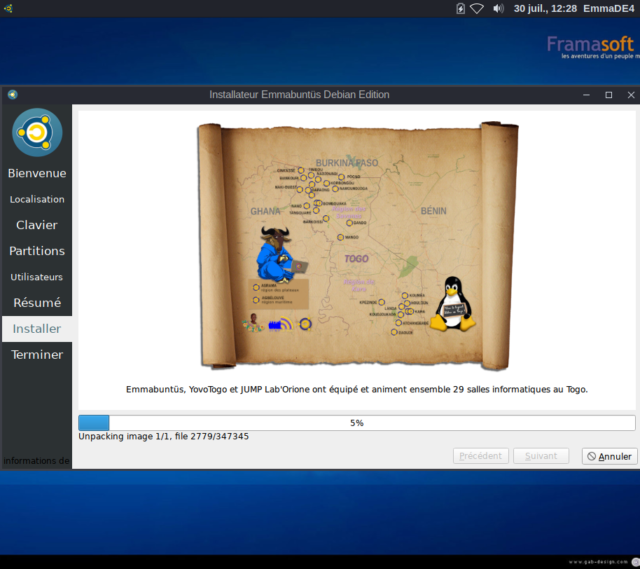The height and width of the screenshot is (569, 640).
Task: Minimize the installer window
Action: coord(587,95)
